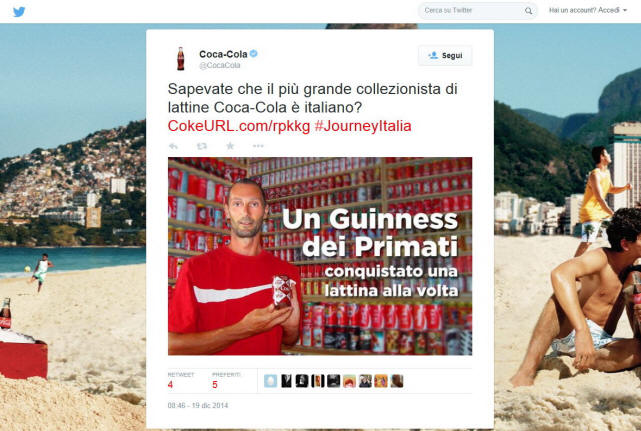This screenshot has width=641, height=431.
Task: Open the more options ellipsis menu
Action: [258, 146]
